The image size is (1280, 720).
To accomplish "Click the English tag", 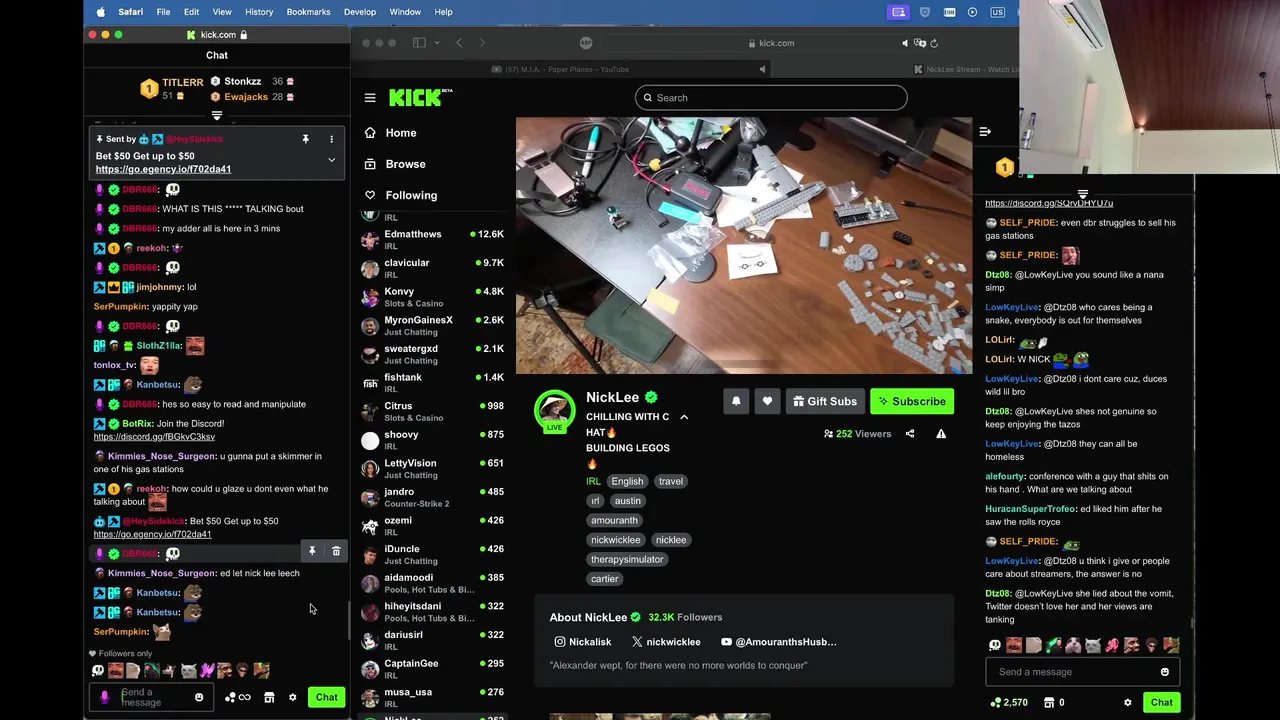I will [627, 481].
